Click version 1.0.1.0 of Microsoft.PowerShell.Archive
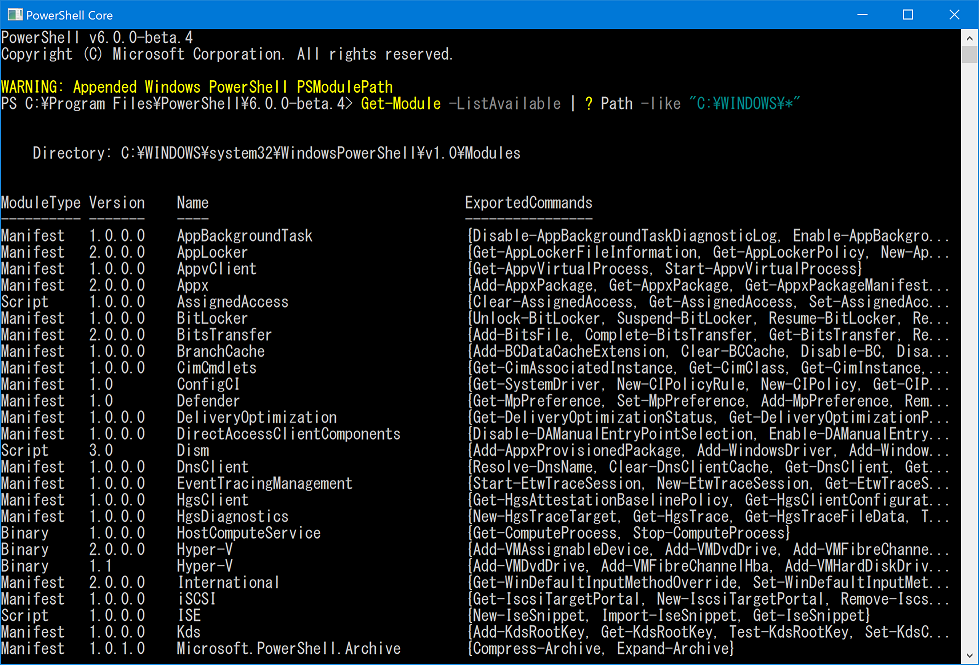Image resolution: width=979 pixels, height=665 pixels. tap(117, 649)
